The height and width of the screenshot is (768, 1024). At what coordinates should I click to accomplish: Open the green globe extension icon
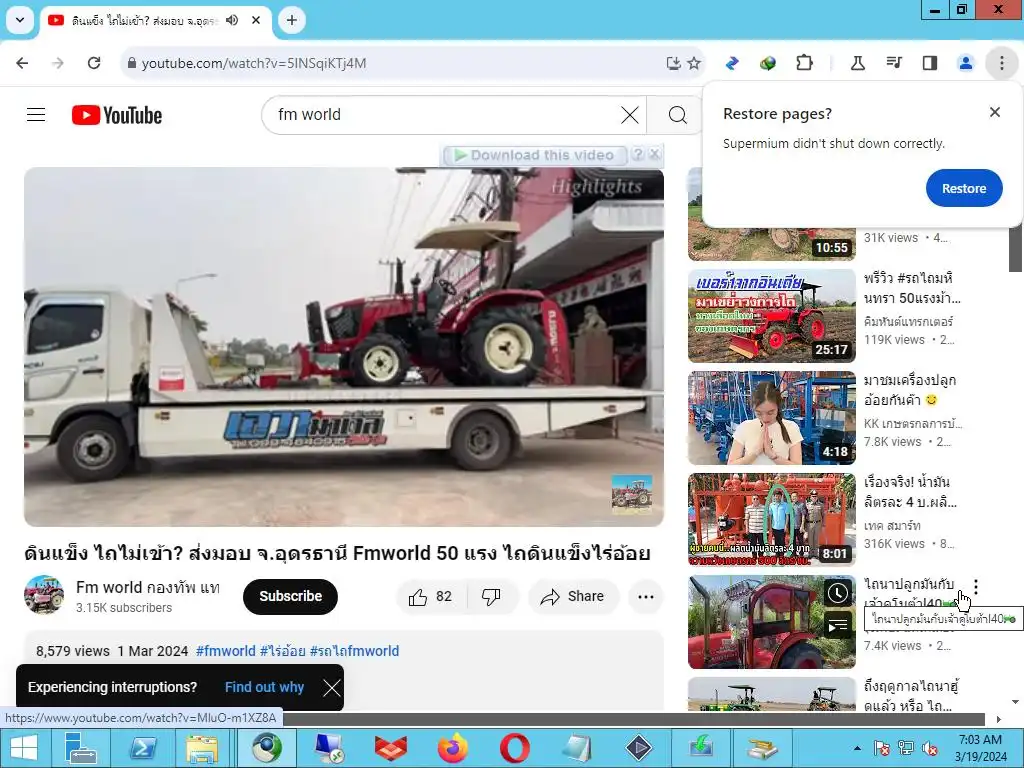(x=768, y=63)
